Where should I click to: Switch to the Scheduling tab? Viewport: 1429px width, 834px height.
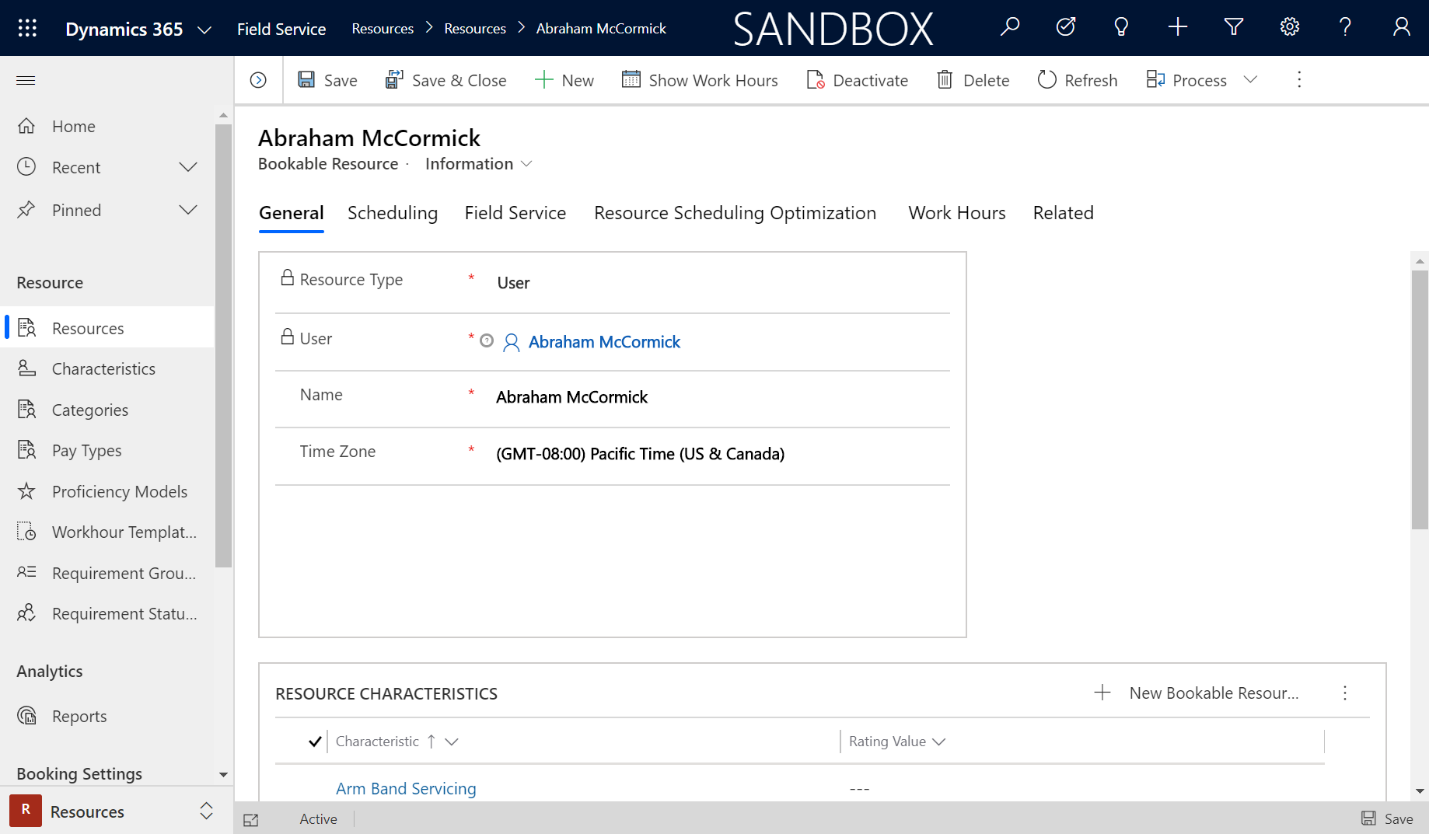392,213
